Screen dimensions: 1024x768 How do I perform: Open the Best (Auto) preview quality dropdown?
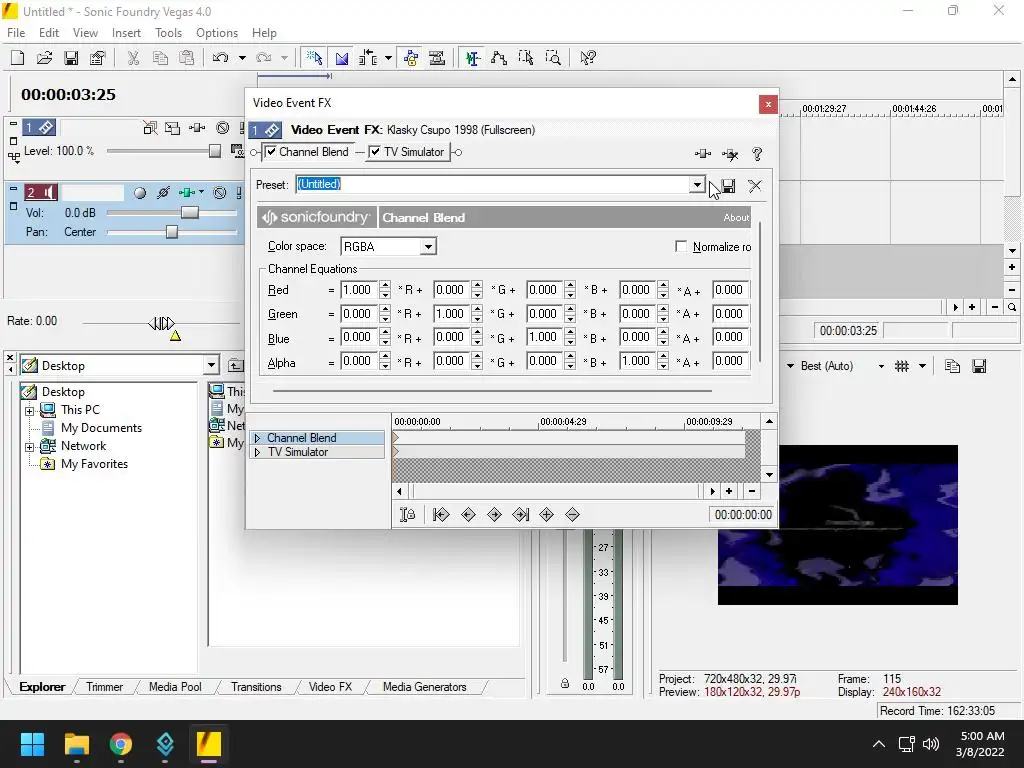881,366
